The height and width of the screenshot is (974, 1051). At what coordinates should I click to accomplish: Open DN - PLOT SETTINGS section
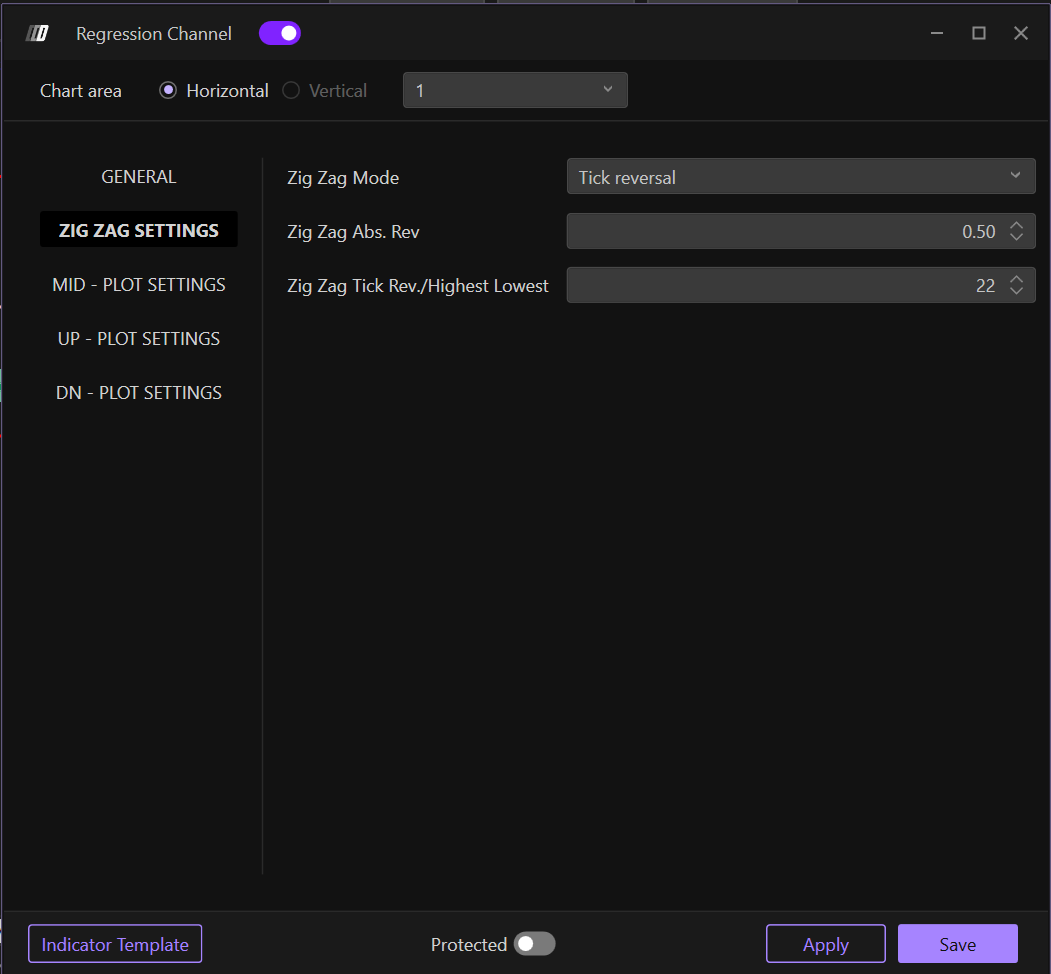click(x=139, y=393)
